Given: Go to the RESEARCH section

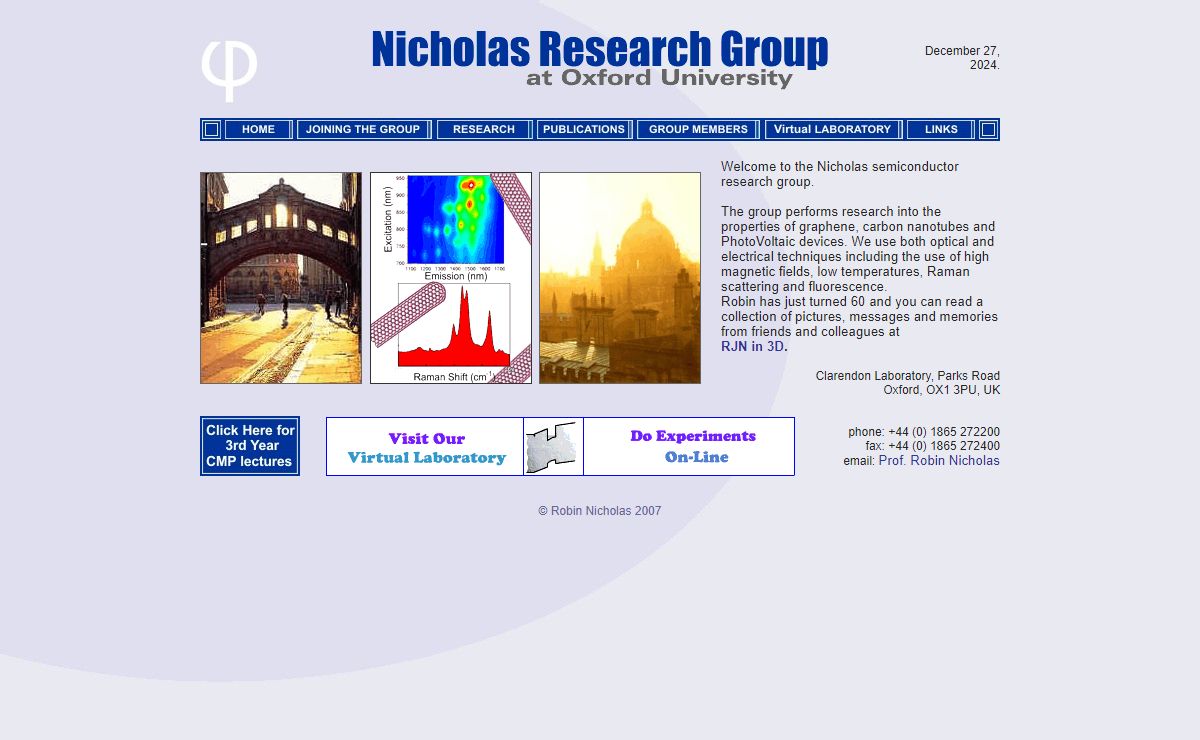Looking at the screenshot, I should click(484, 129).
